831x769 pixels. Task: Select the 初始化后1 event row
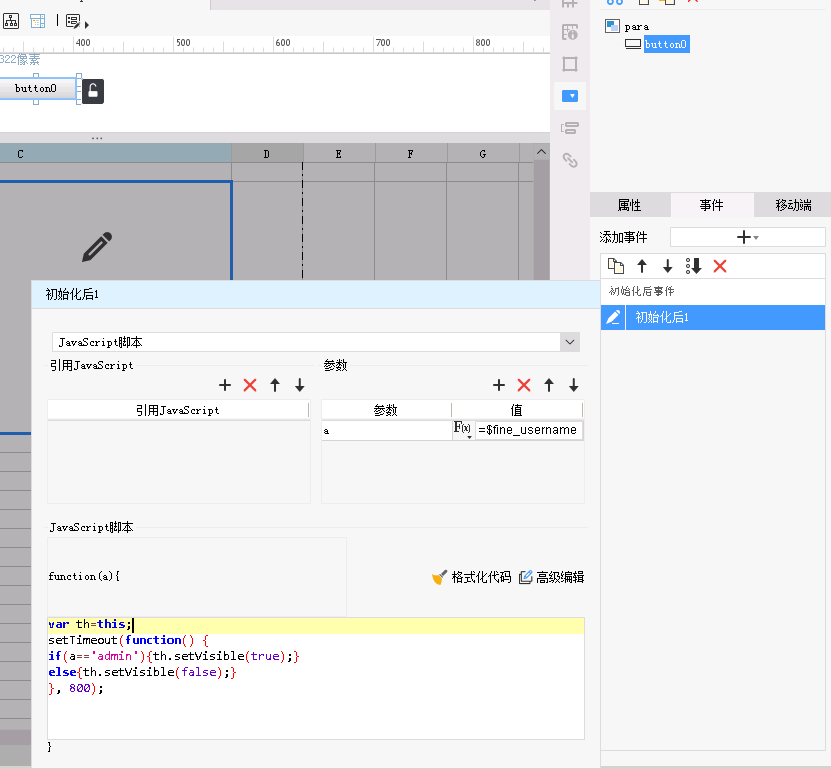pos(713,317)
